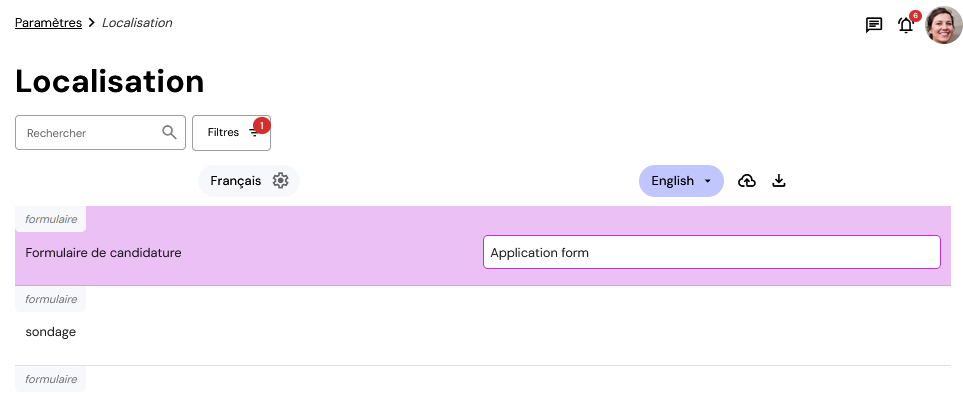Download translations file icon
The height and width of the screenshot is (397, 963).
[x=779, y=181]
